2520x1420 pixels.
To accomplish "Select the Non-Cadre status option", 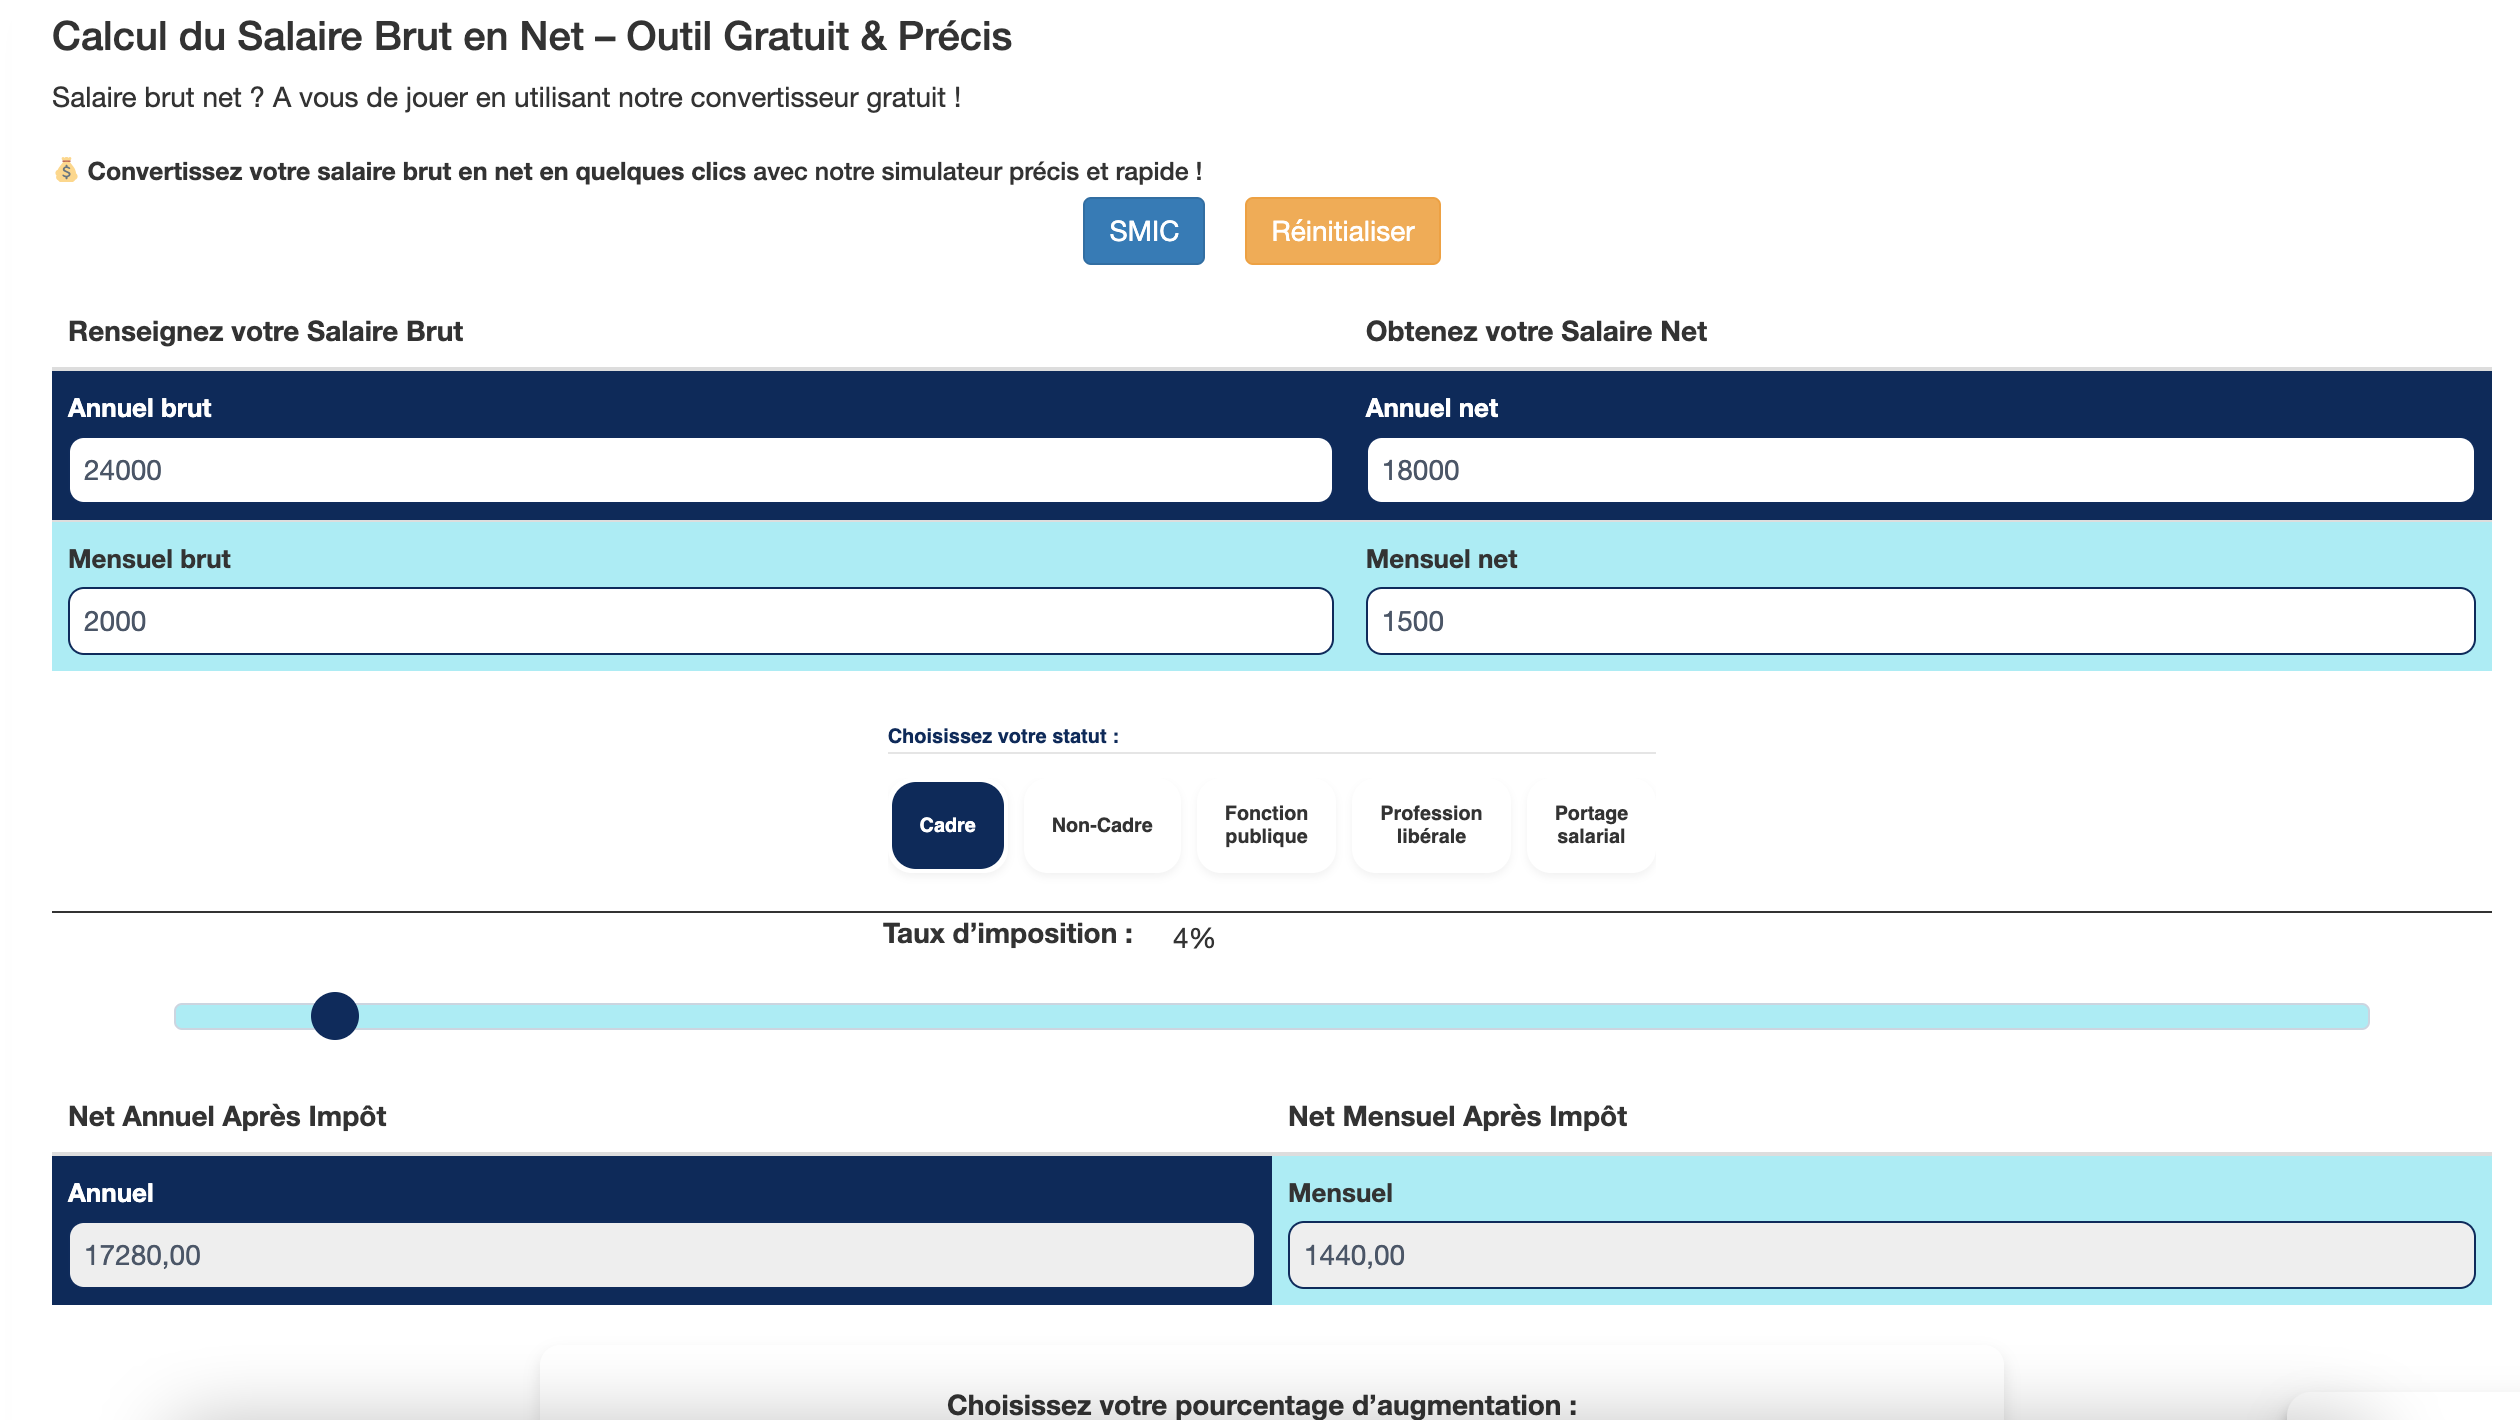I will pyautogui.click(x=1101, y=825).
